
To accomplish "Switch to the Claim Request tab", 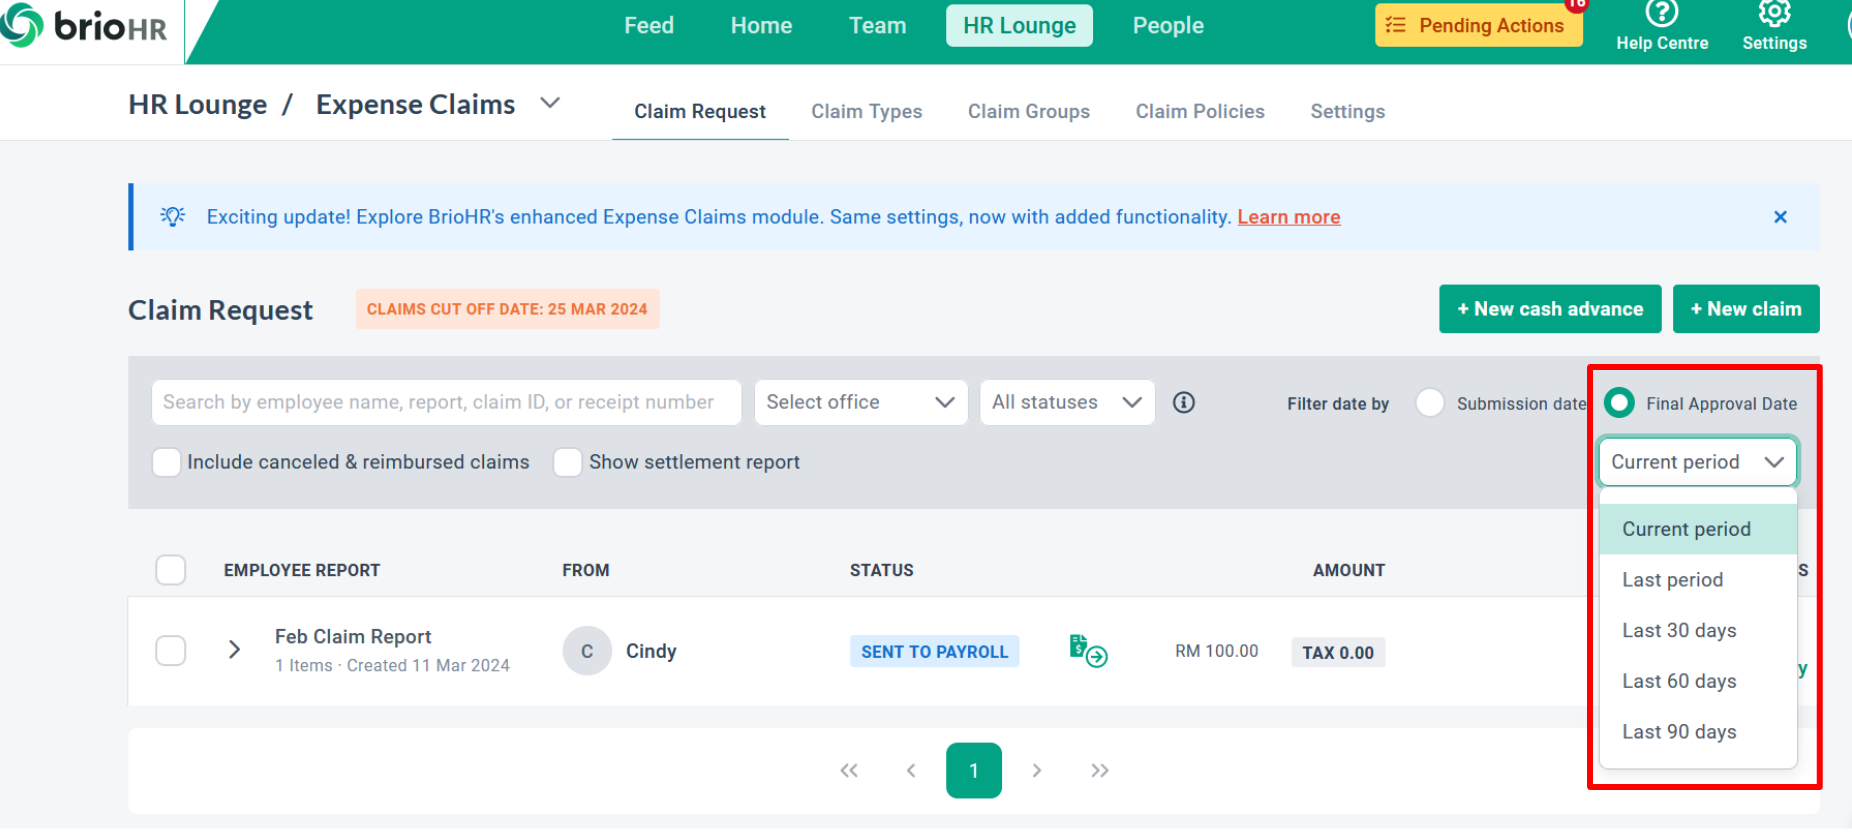I will tap(700, 111).
